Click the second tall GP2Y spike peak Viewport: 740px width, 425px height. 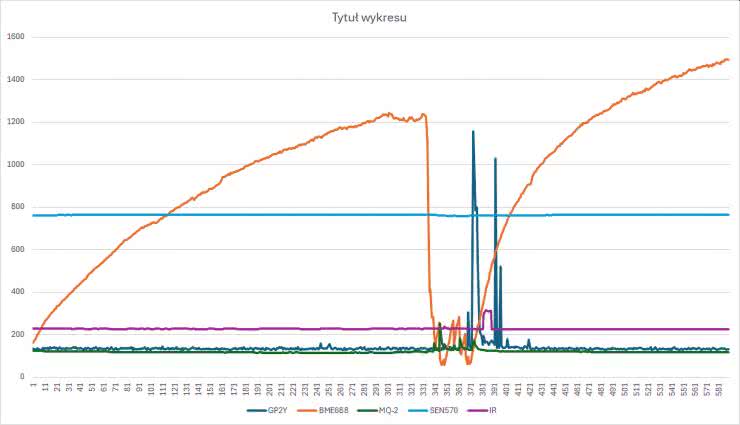[495, 159]
